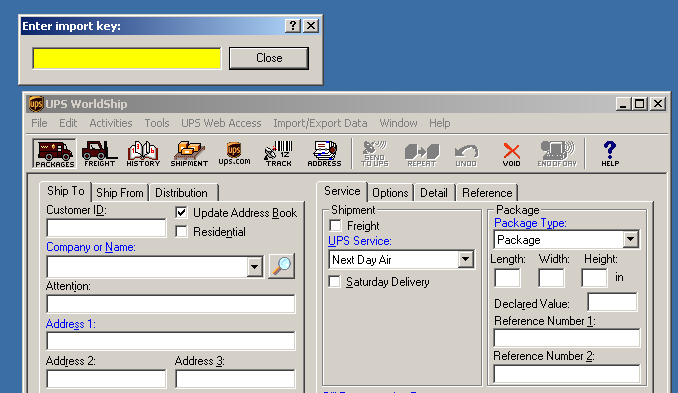This screenshot has width=678, height=393.
Task: Launch the ups.com toolbar icon
Action: click(x=234, y=153)
